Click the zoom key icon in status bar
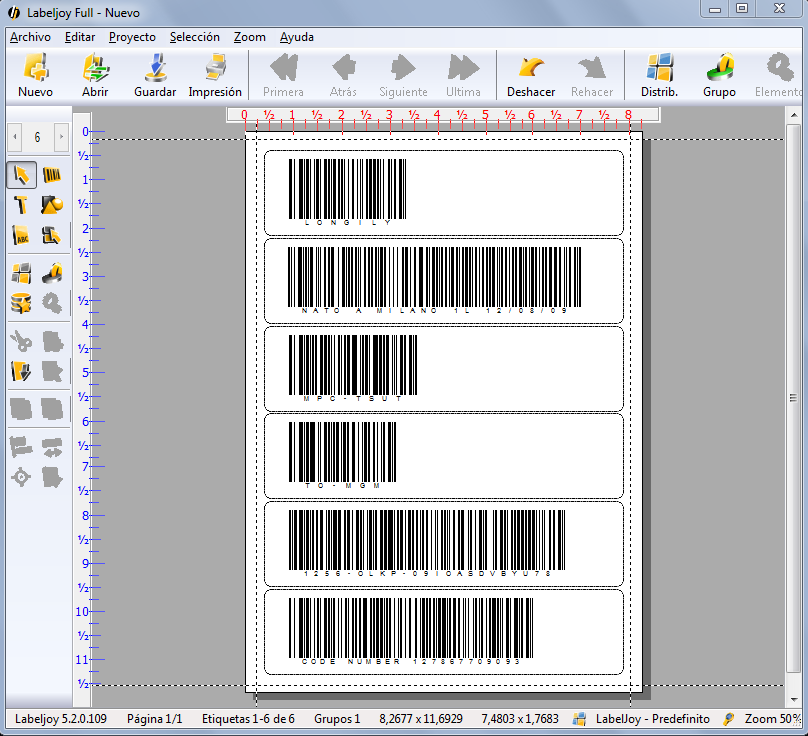Image resolution: width=808 pixels, height=736 pixels. tap(729, 718)
